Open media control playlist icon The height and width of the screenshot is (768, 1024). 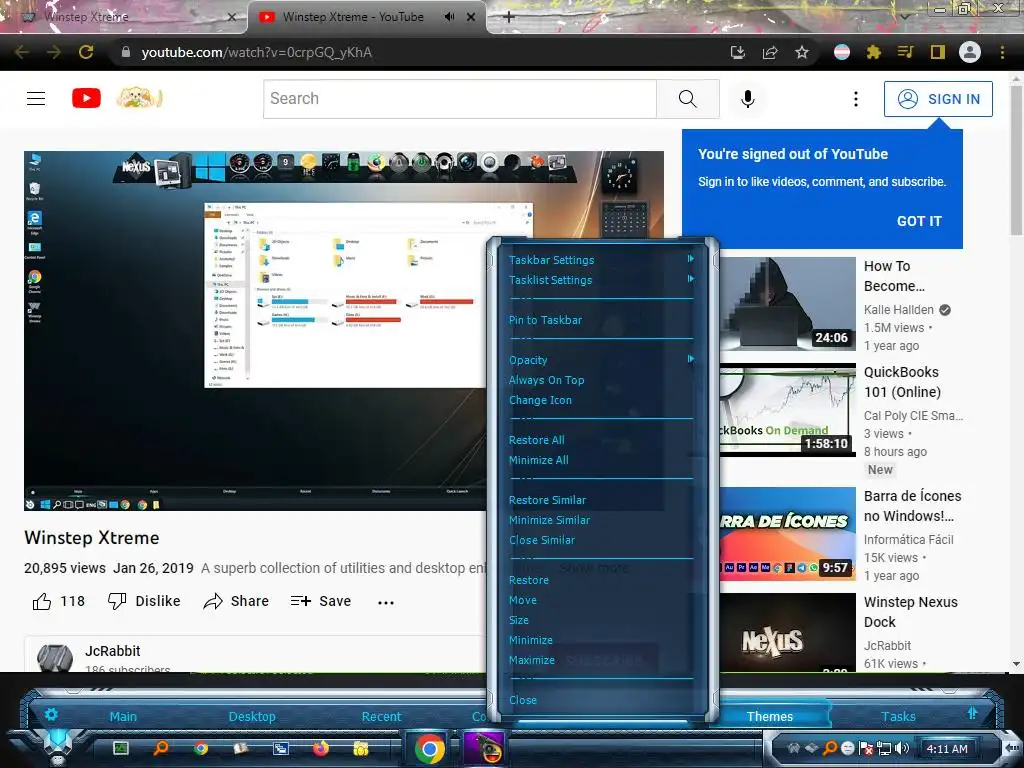[x=905, y=52]
